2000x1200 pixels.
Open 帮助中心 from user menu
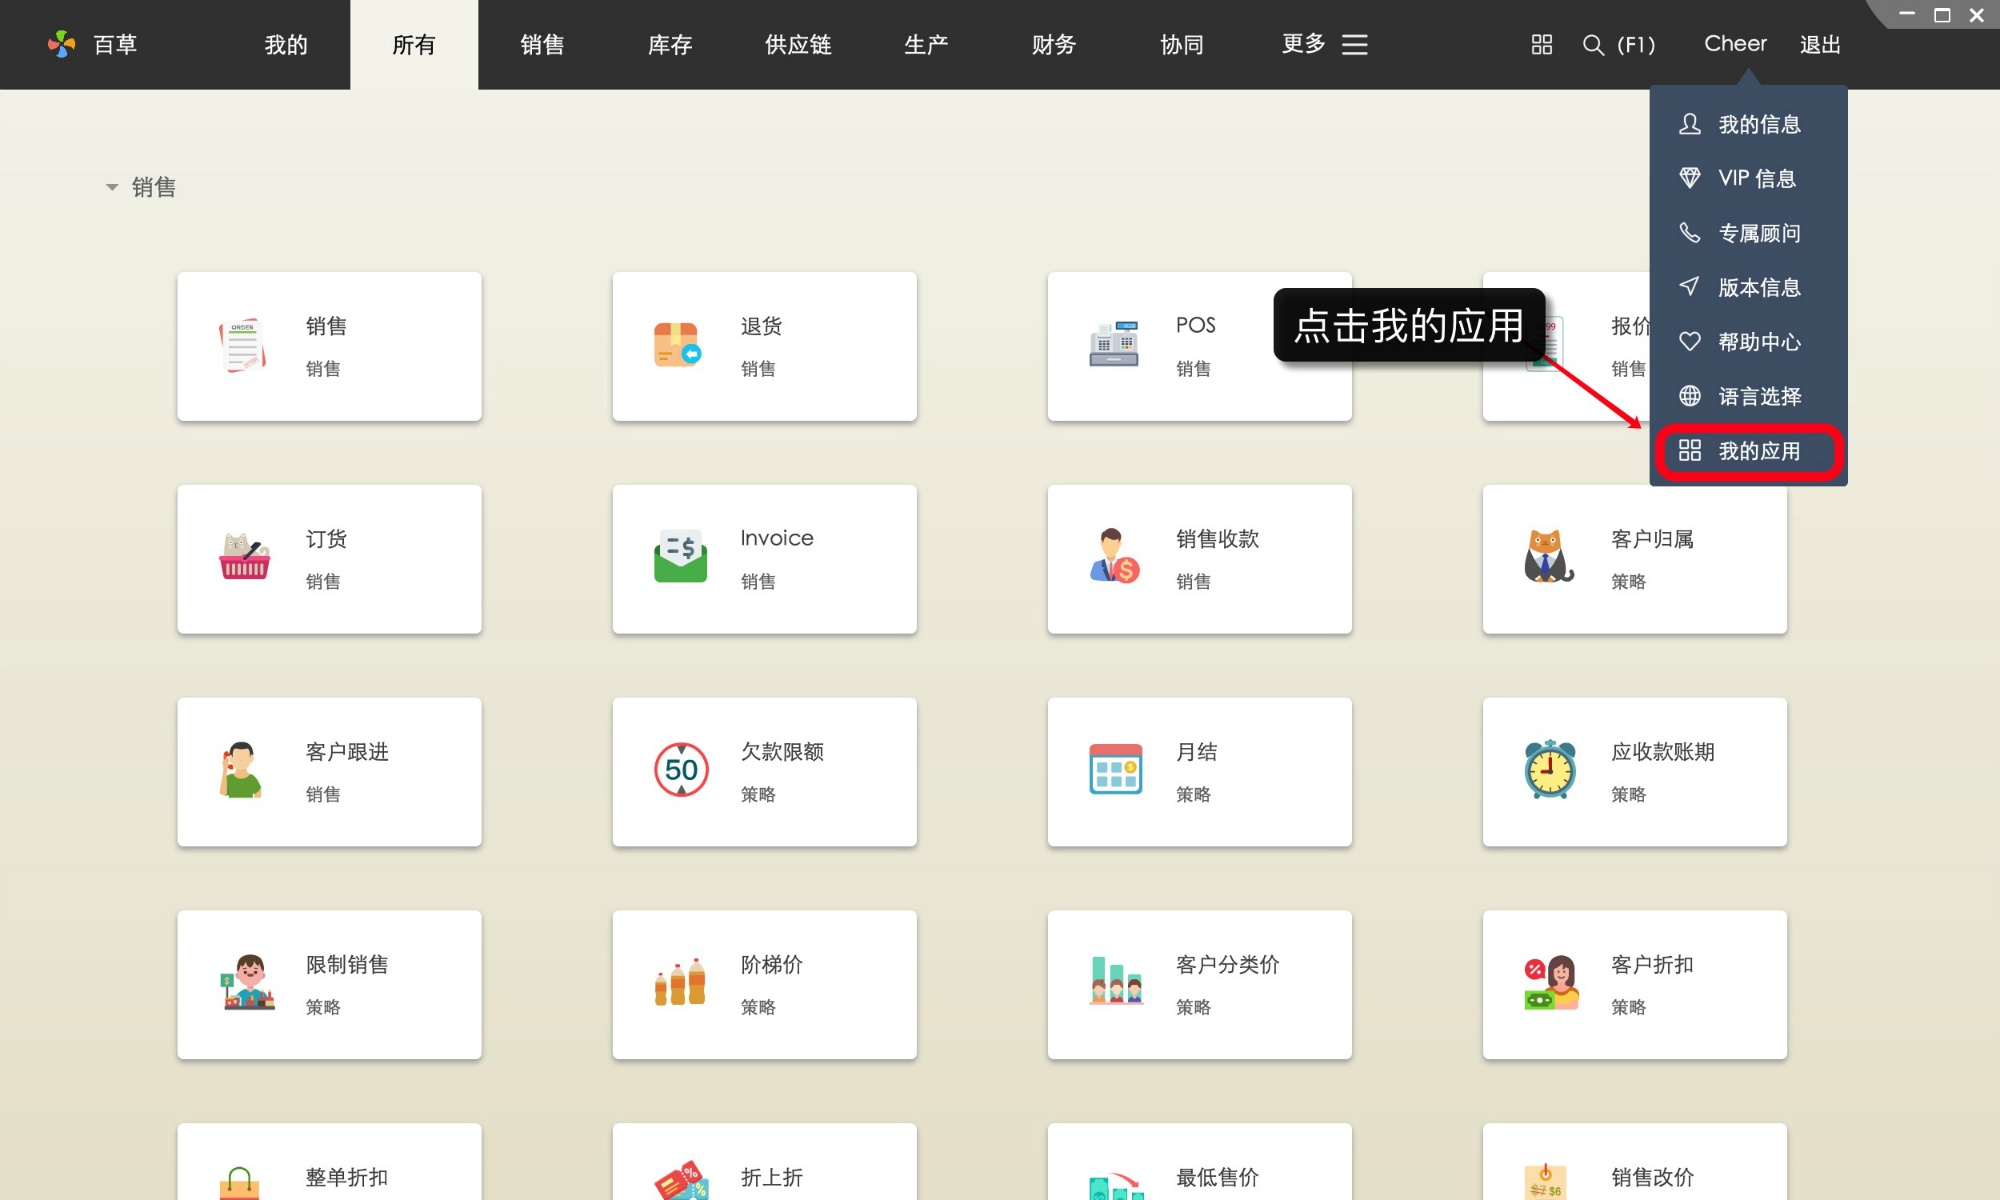pos(1748,342)
